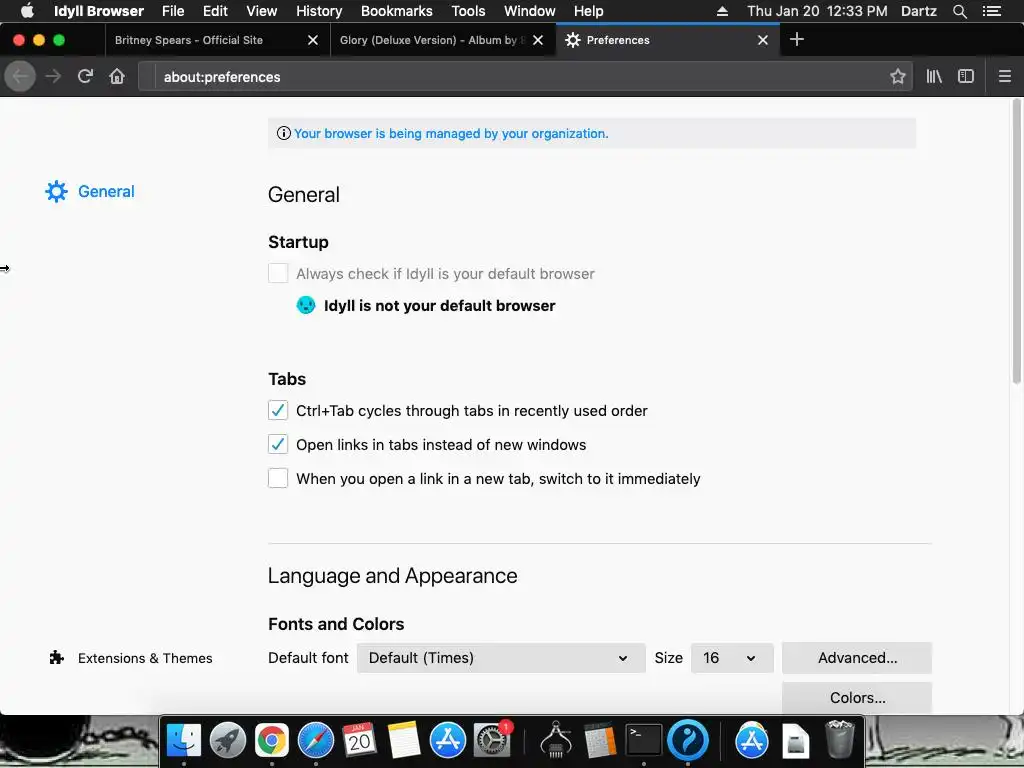The image size is (1024, 768).
Task: Go back using the back arrow button
Action: click(x=20, y=76)
